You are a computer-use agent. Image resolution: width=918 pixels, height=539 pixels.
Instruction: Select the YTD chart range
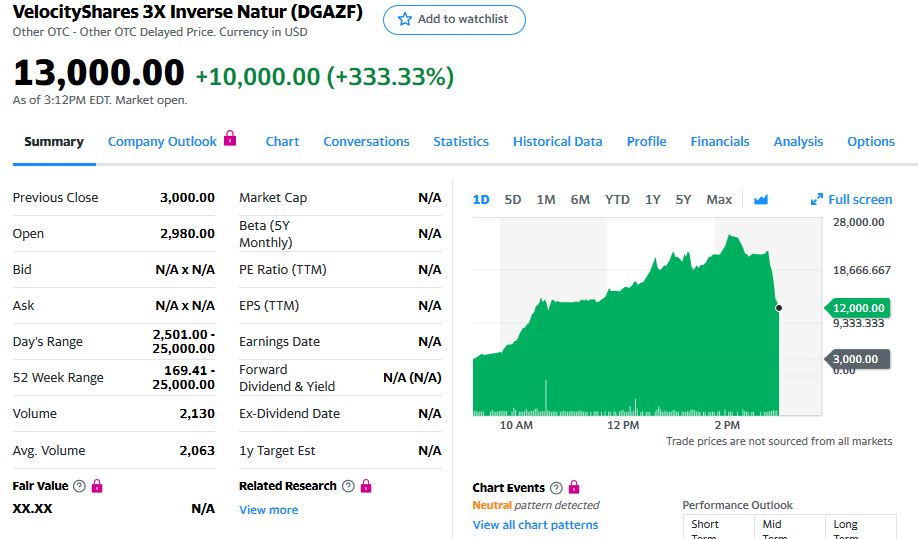(x=617, y=200)
